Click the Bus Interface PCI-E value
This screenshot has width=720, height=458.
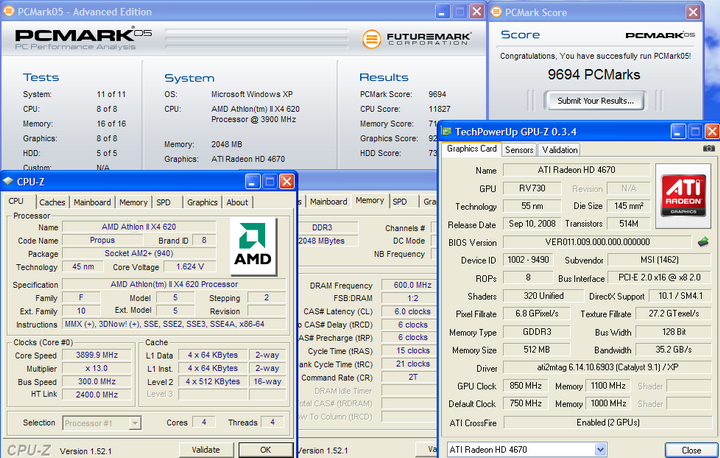coord(659,277)
